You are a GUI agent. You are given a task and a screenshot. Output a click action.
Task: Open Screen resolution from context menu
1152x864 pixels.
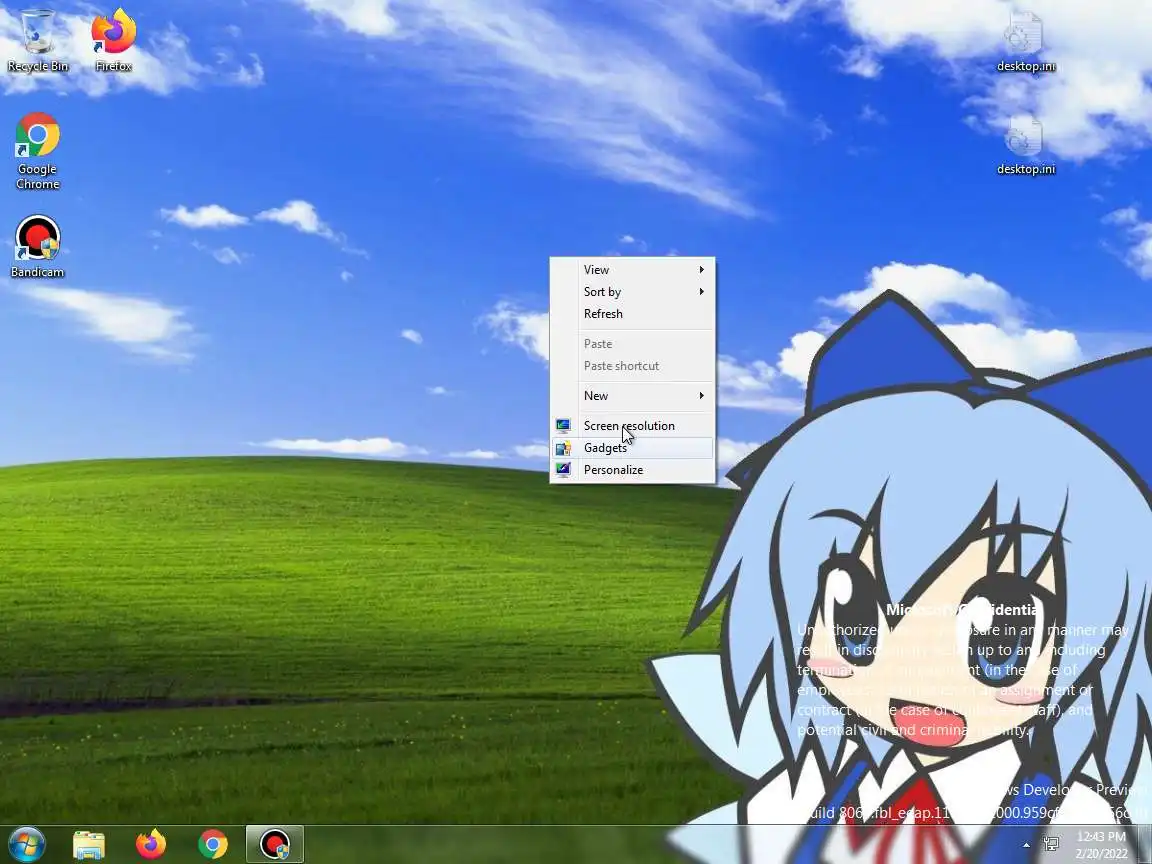(x=632, y=425)
